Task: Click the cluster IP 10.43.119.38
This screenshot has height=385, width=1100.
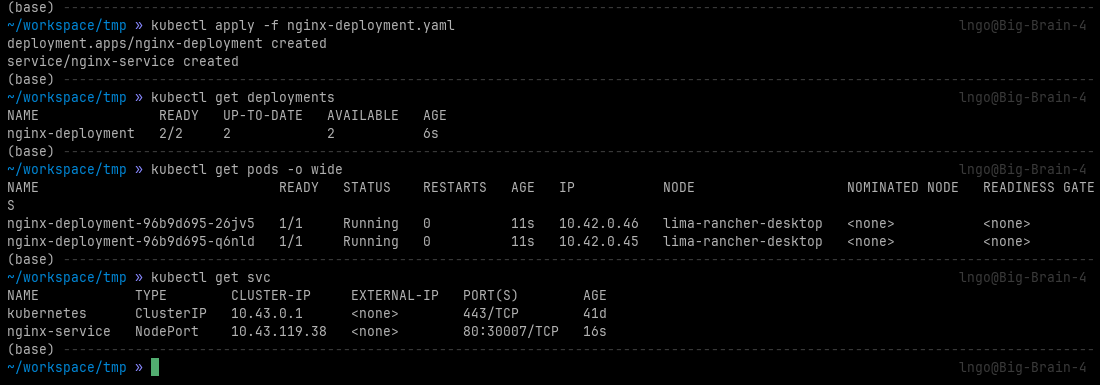Action: click(279, 331)
